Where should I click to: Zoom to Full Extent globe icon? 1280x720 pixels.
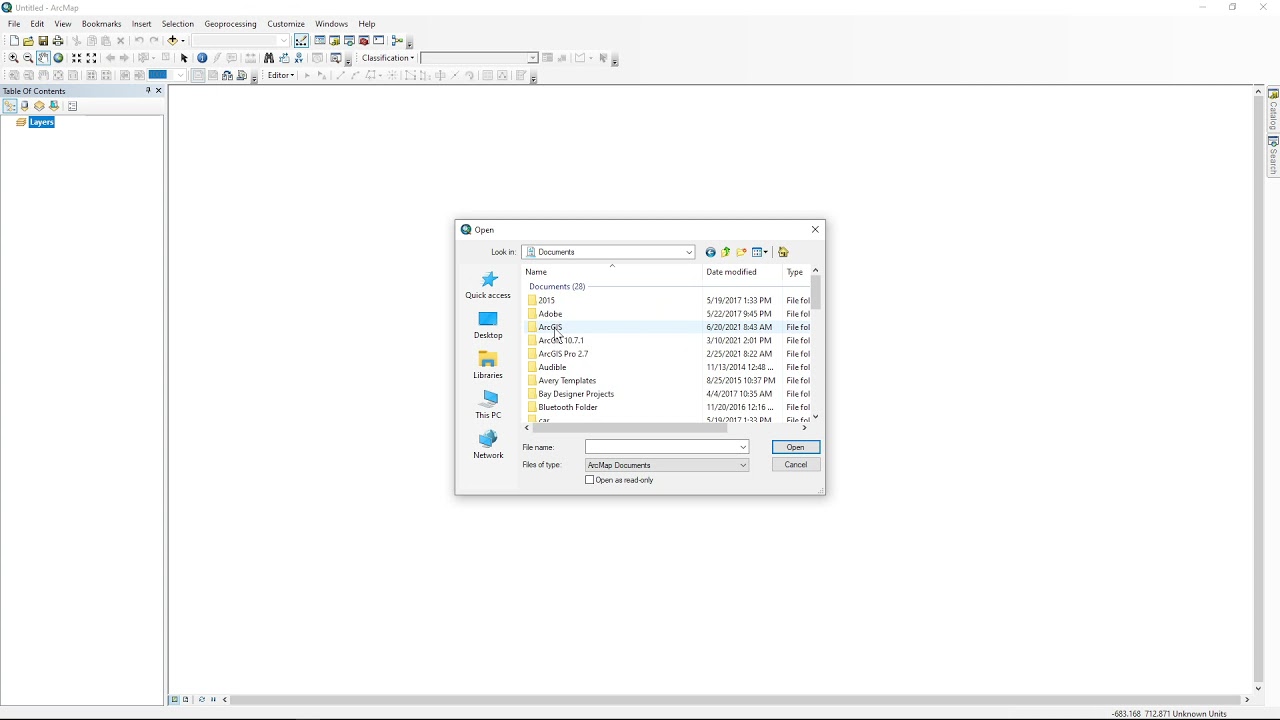pyautogui.click(x=58, y=58)
